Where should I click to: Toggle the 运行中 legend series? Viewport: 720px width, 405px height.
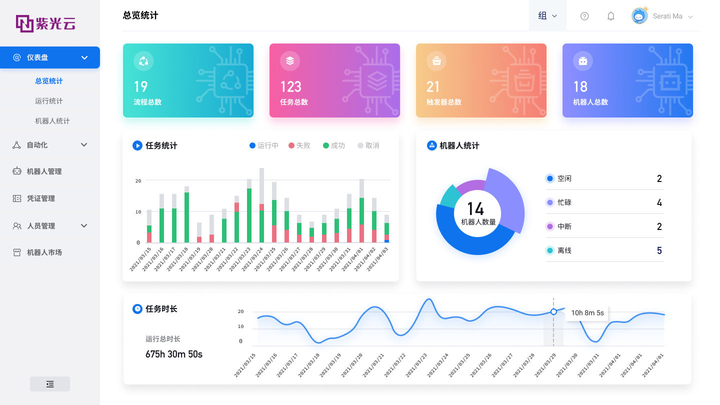click(x=263, y=146)
